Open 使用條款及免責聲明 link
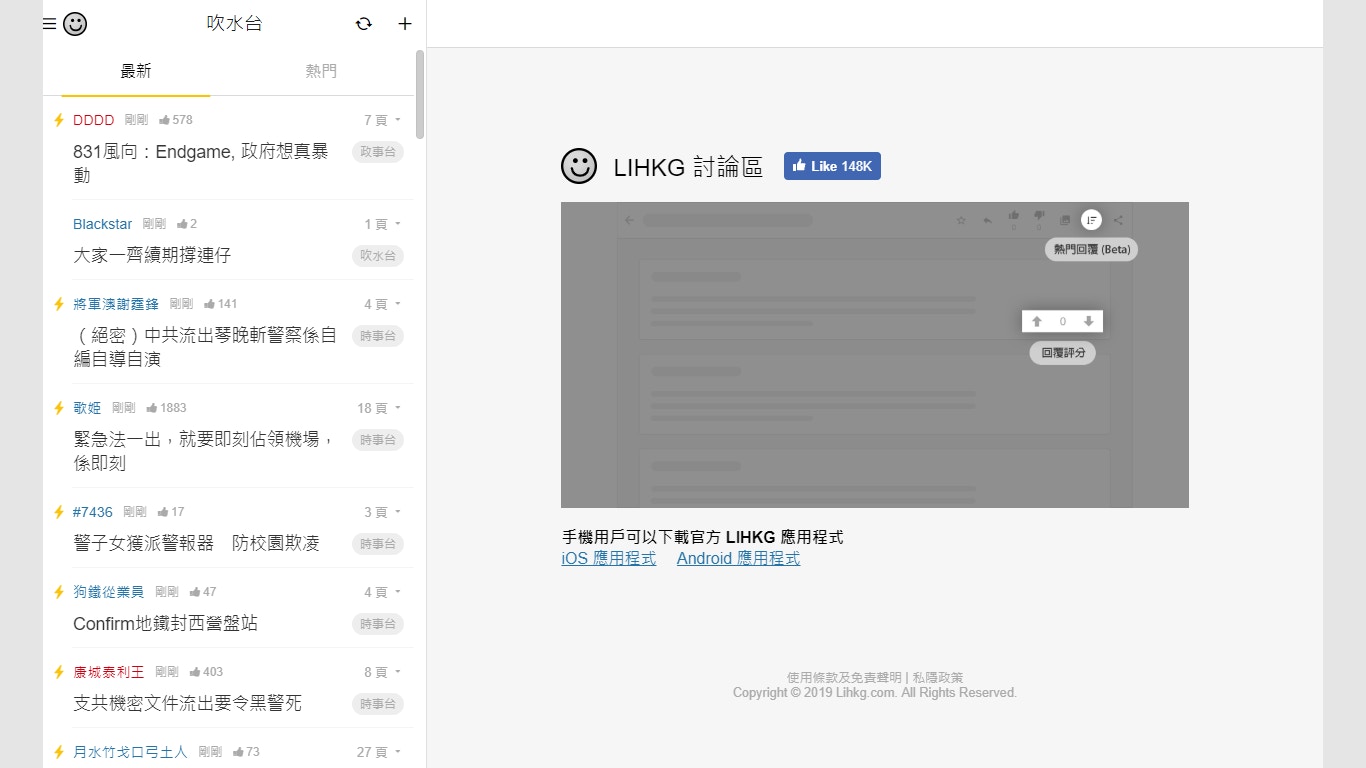The image size is (1366, 768). [844, 678]
